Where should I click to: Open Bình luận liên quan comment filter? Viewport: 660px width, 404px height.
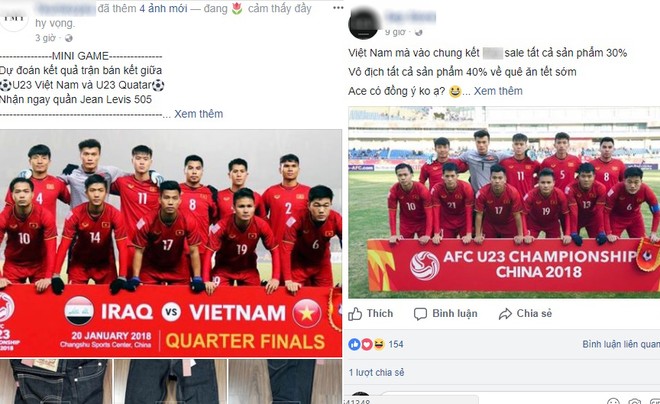[x=621, y=344]
